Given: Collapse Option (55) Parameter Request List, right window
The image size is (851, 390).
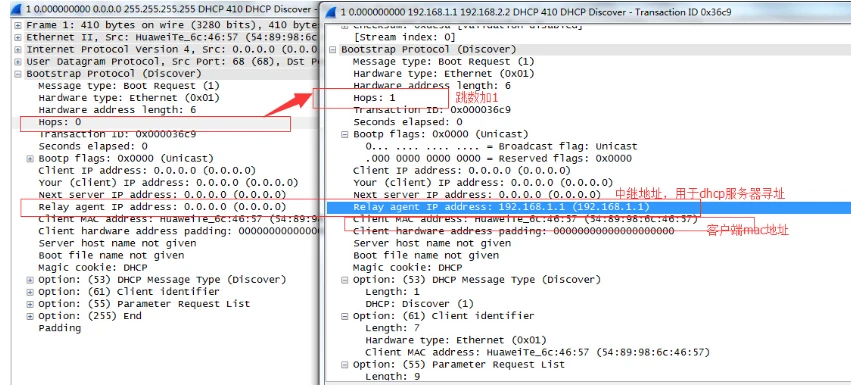Looking at the screenshot, I should click(x=345, y=365).
